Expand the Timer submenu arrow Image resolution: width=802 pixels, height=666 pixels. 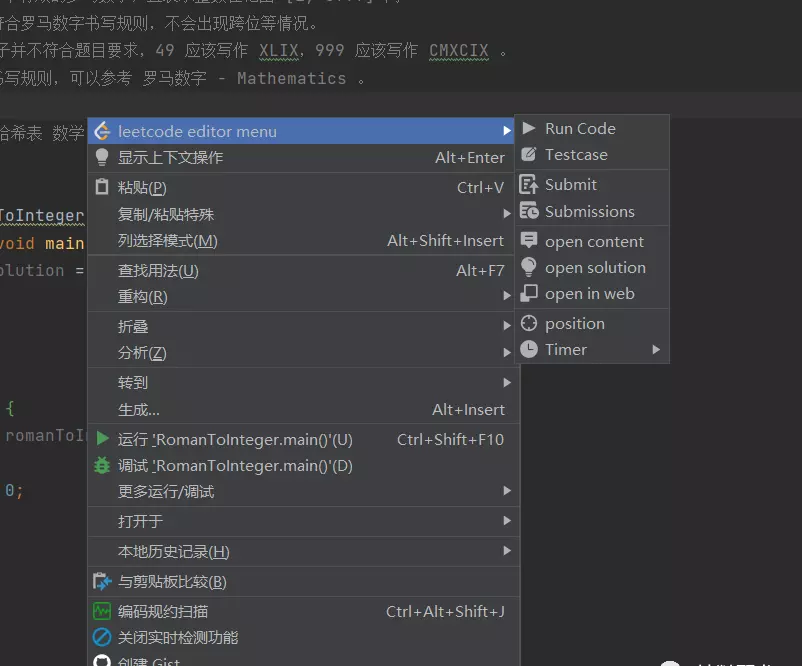(x=656, y=349)
